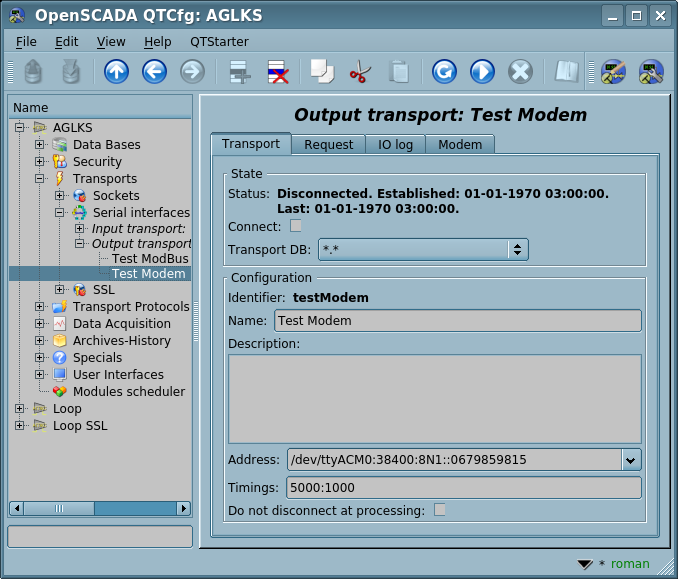678x579 pixels.
Task: Click the first QTStarter module icon
Action: [x=613, y=71]
